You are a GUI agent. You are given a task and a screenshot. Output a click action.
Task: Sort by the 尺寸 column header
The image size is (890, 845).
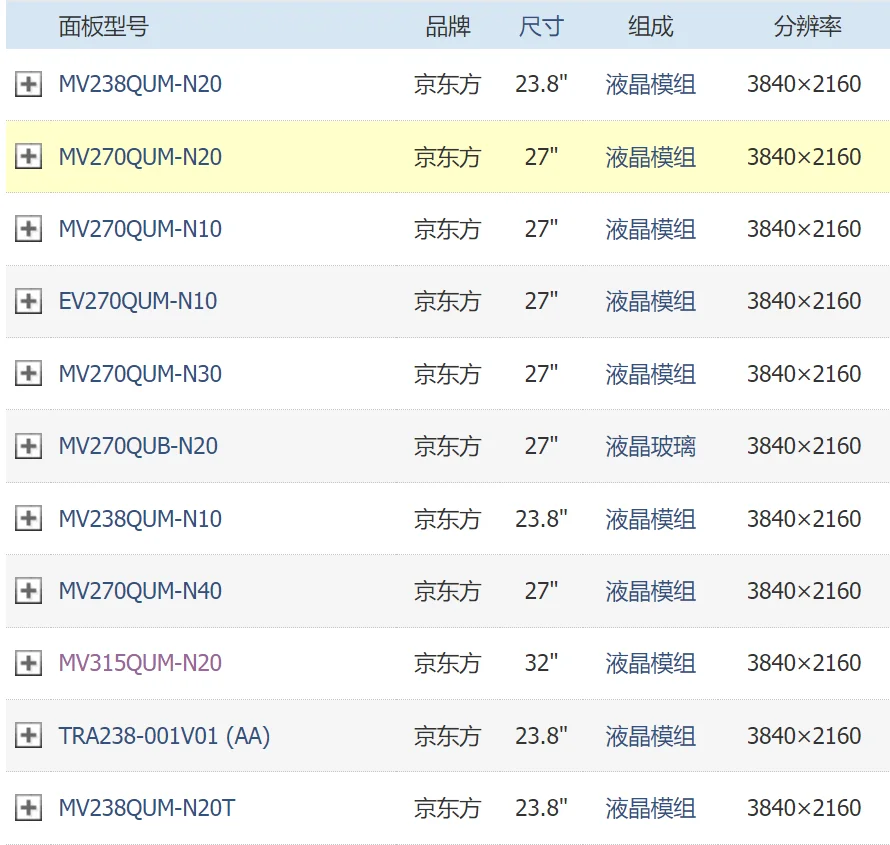[x=541, y=27]
